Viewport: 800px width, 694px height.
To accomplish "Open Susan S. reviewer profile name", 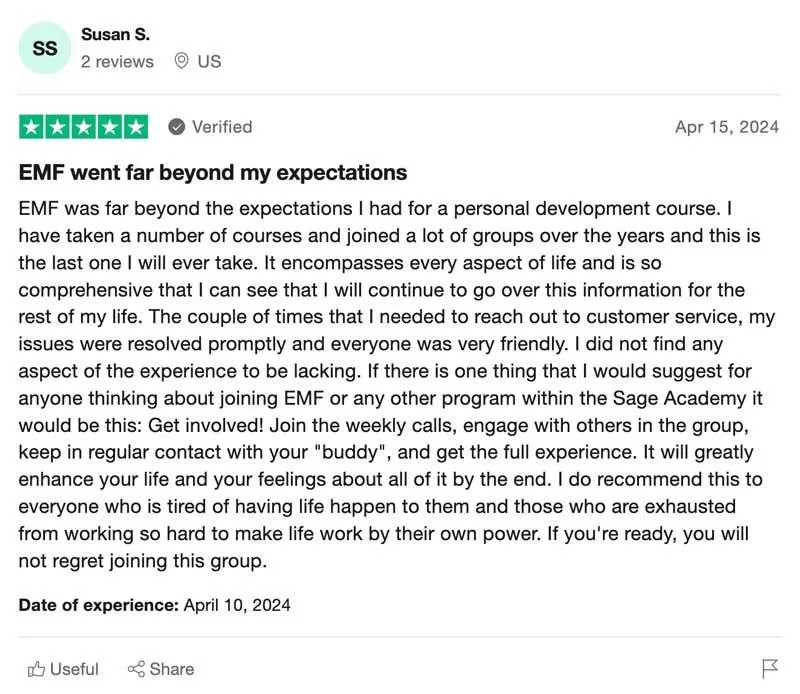I will coord(115,34).
